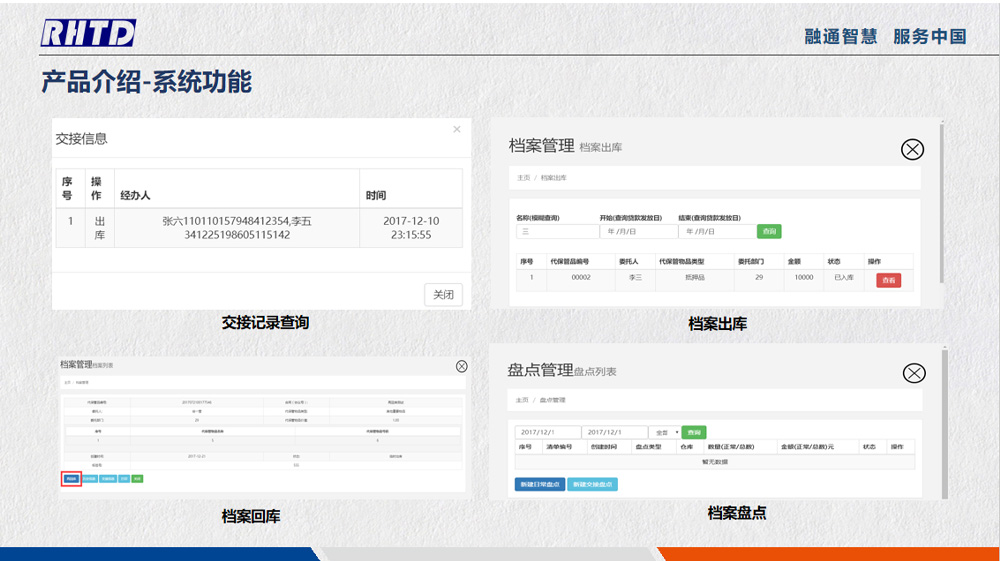Click the RHTD logo
This screenshot has width=1000, height=561.
[x=88, y=33]
